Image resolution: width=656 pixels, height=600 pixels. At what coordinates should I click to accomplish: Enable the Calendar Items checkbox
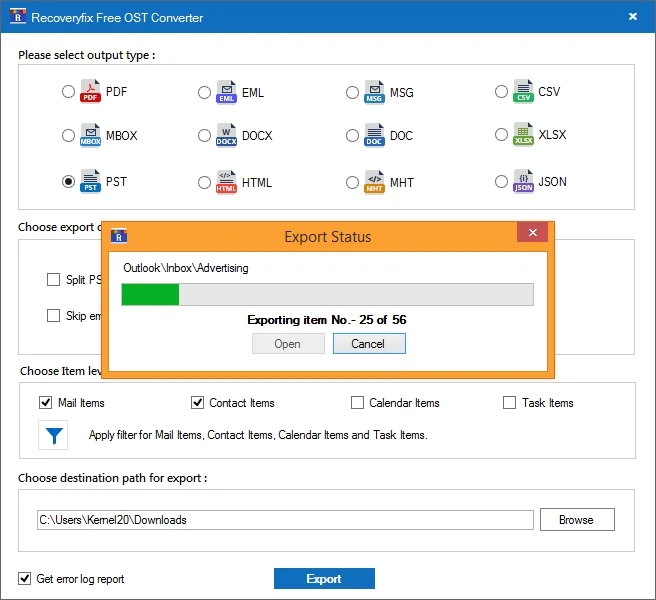pos(357,403)
